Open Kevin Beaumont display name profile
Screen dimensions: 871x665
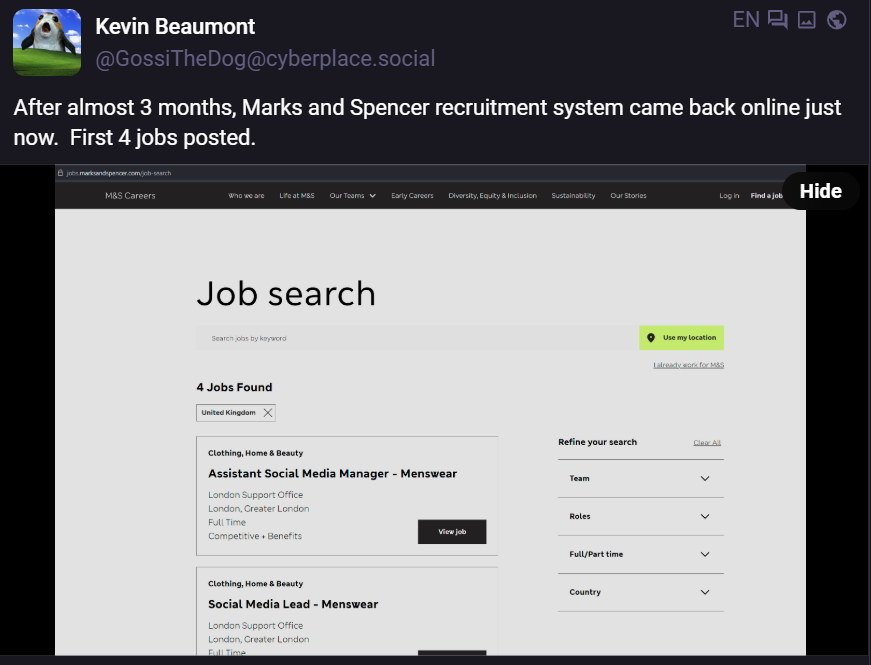175,27
